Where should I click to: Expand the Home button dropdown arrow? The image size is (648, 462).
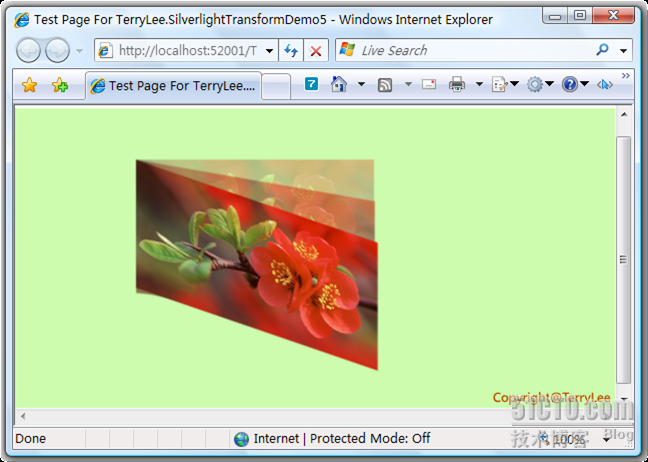(361, 84)
